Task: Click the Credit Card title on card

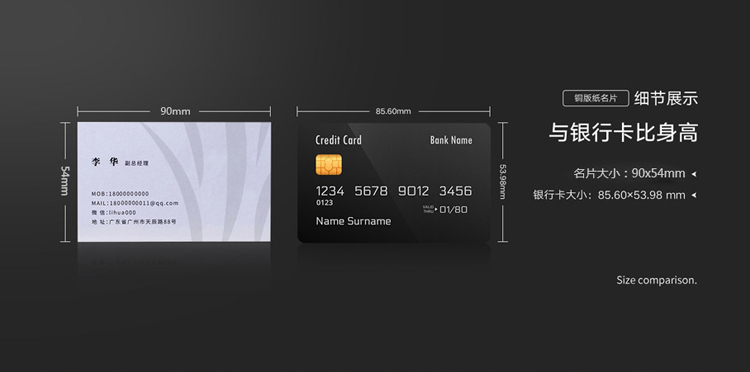Action: click(x=338, y=140)
